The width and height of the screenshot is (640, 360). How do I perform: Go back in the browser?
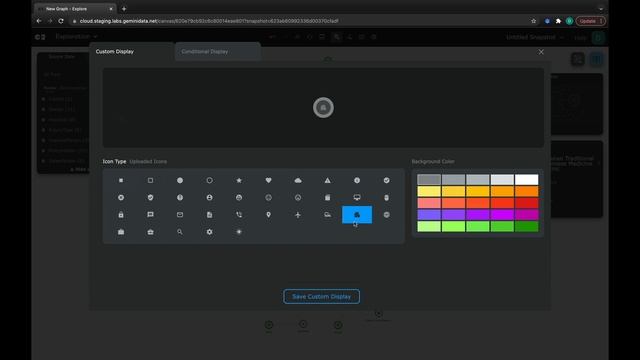39,21
